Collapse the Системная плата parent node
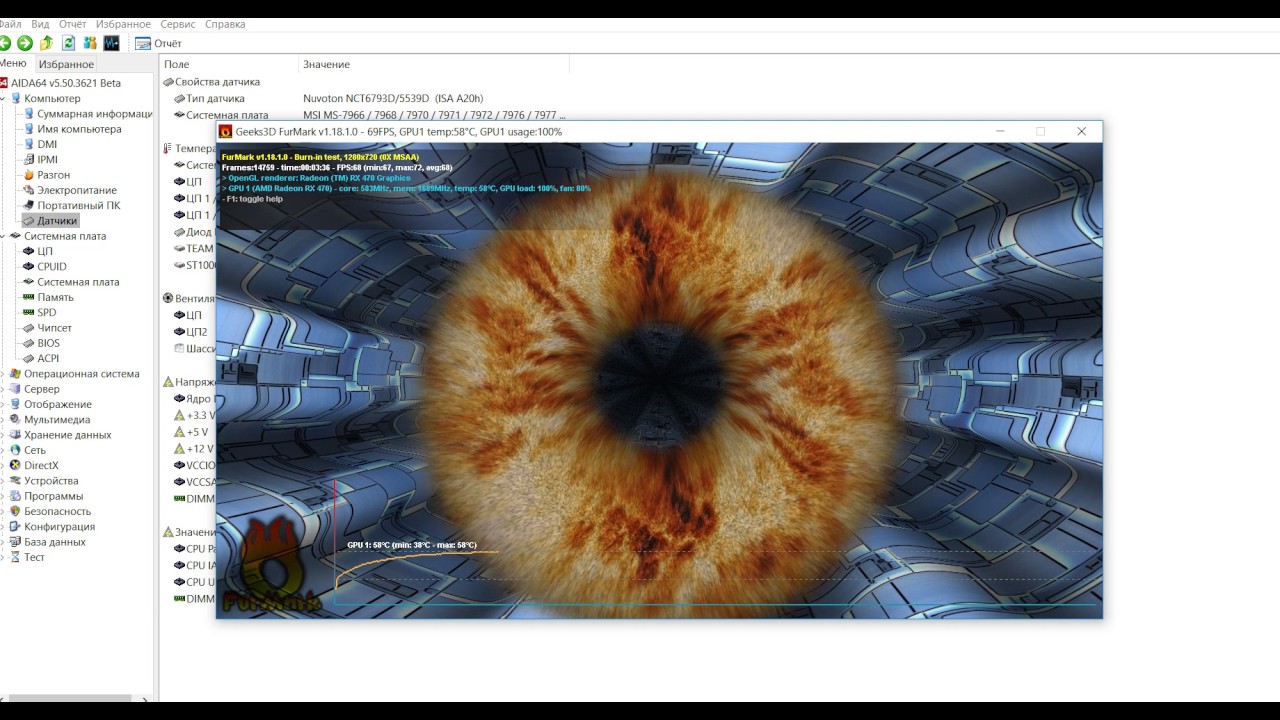The width and height of the screenshot is (1280, 720). pyautogui.click(x=3, y=236)
